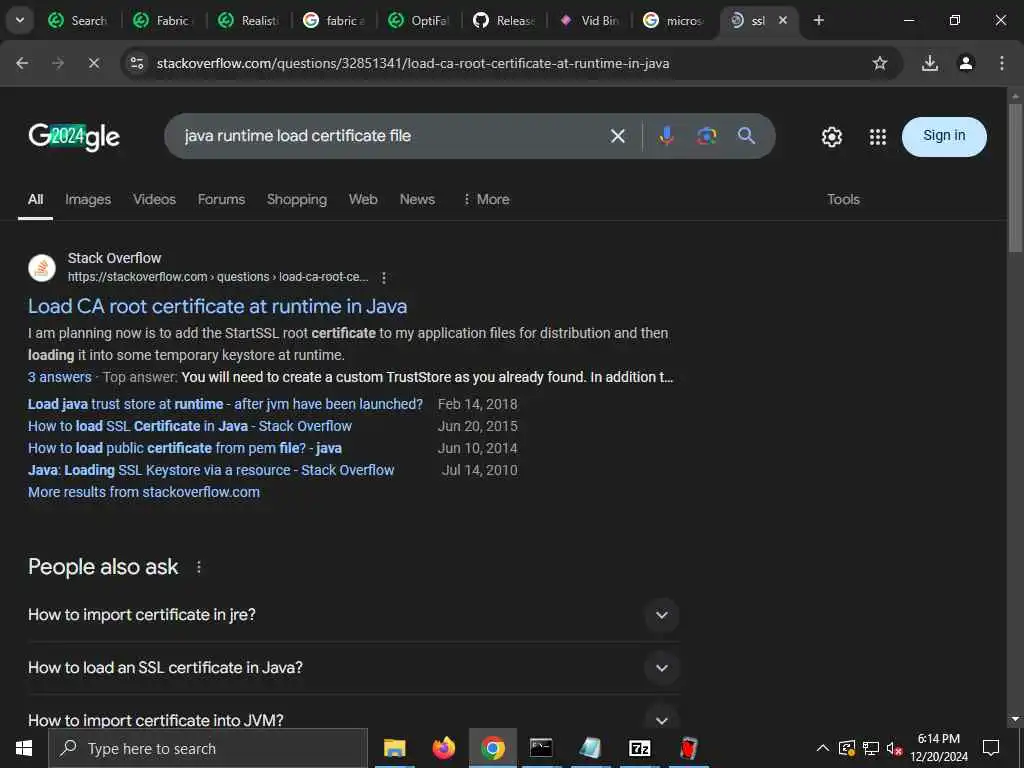Open More results from stackoverflow.com
1024x768 pixels.
click(x=144, y=492)
